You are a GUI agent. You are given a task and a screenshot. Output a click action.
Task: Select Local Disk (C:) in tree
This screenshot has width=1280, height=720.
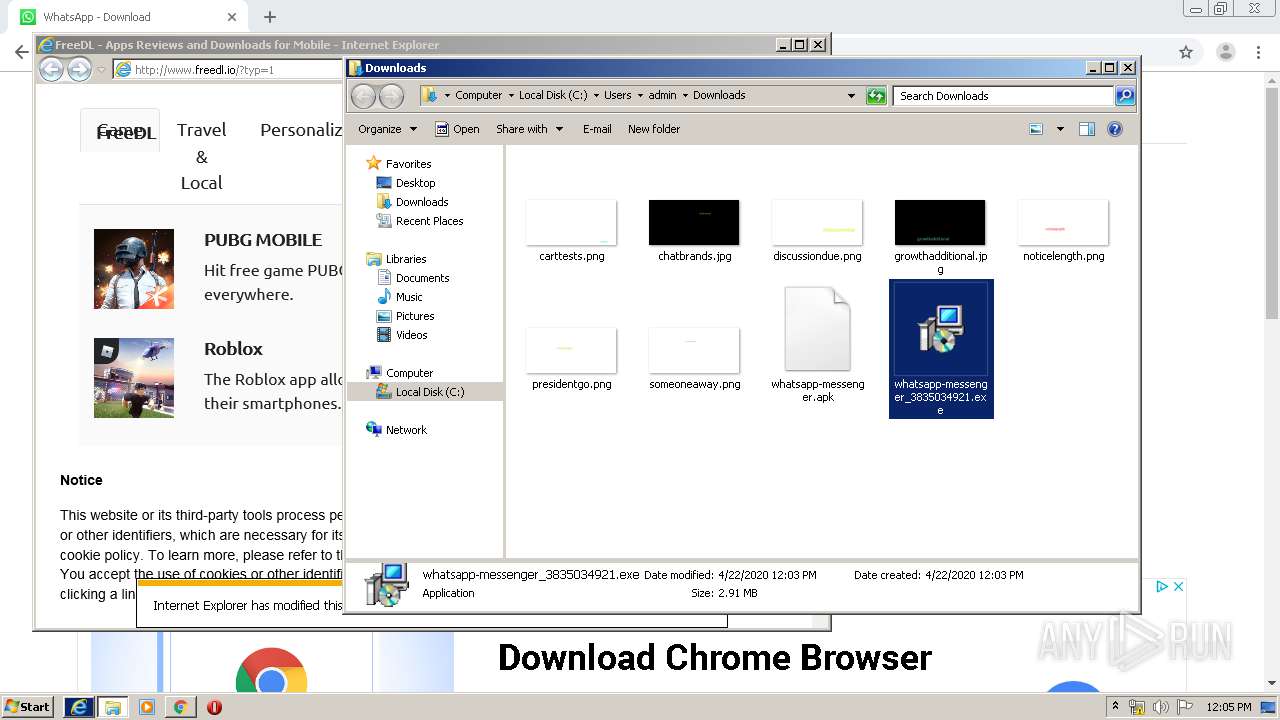pyautogui.click(x=430, y=392)
